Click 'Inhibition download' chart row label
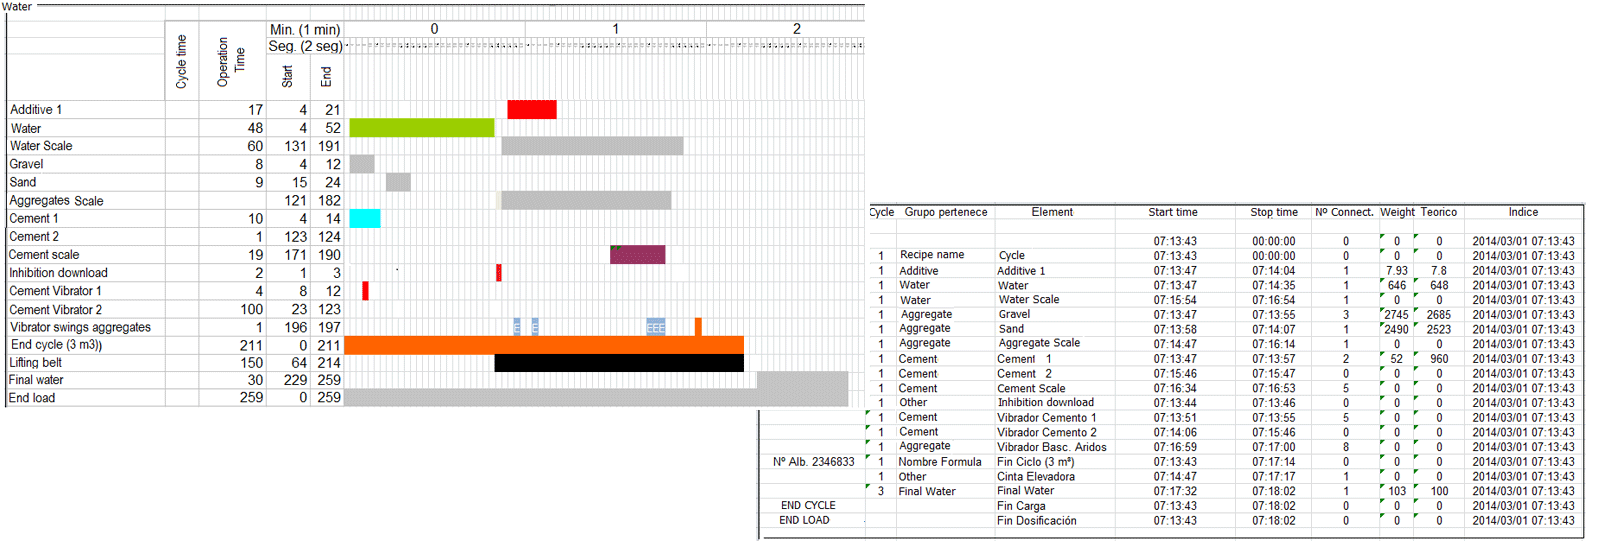This screenshot has width=1600, height=555. (x=58, y=273)
